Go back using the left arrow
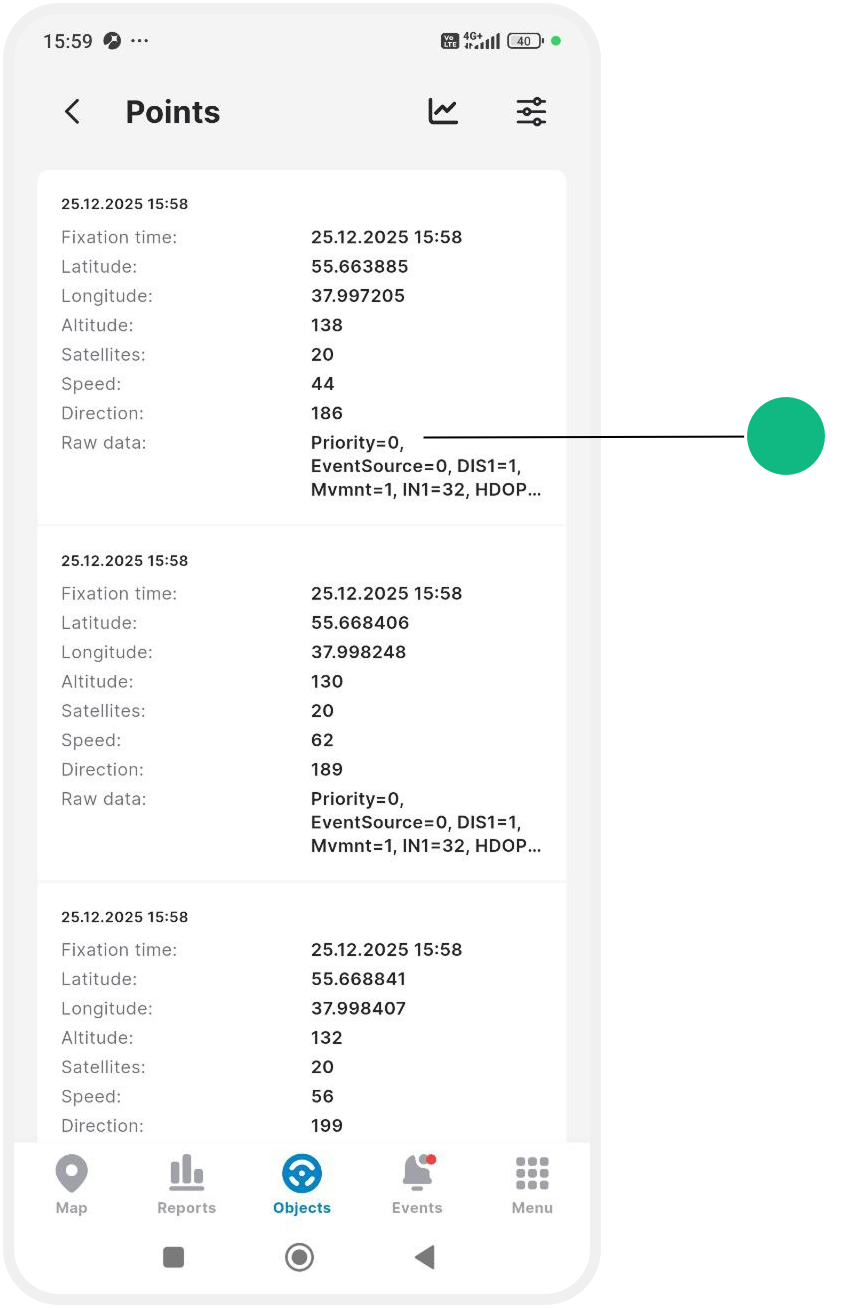This screenshot has width=849, height=1308. click(x=72, y=112)
